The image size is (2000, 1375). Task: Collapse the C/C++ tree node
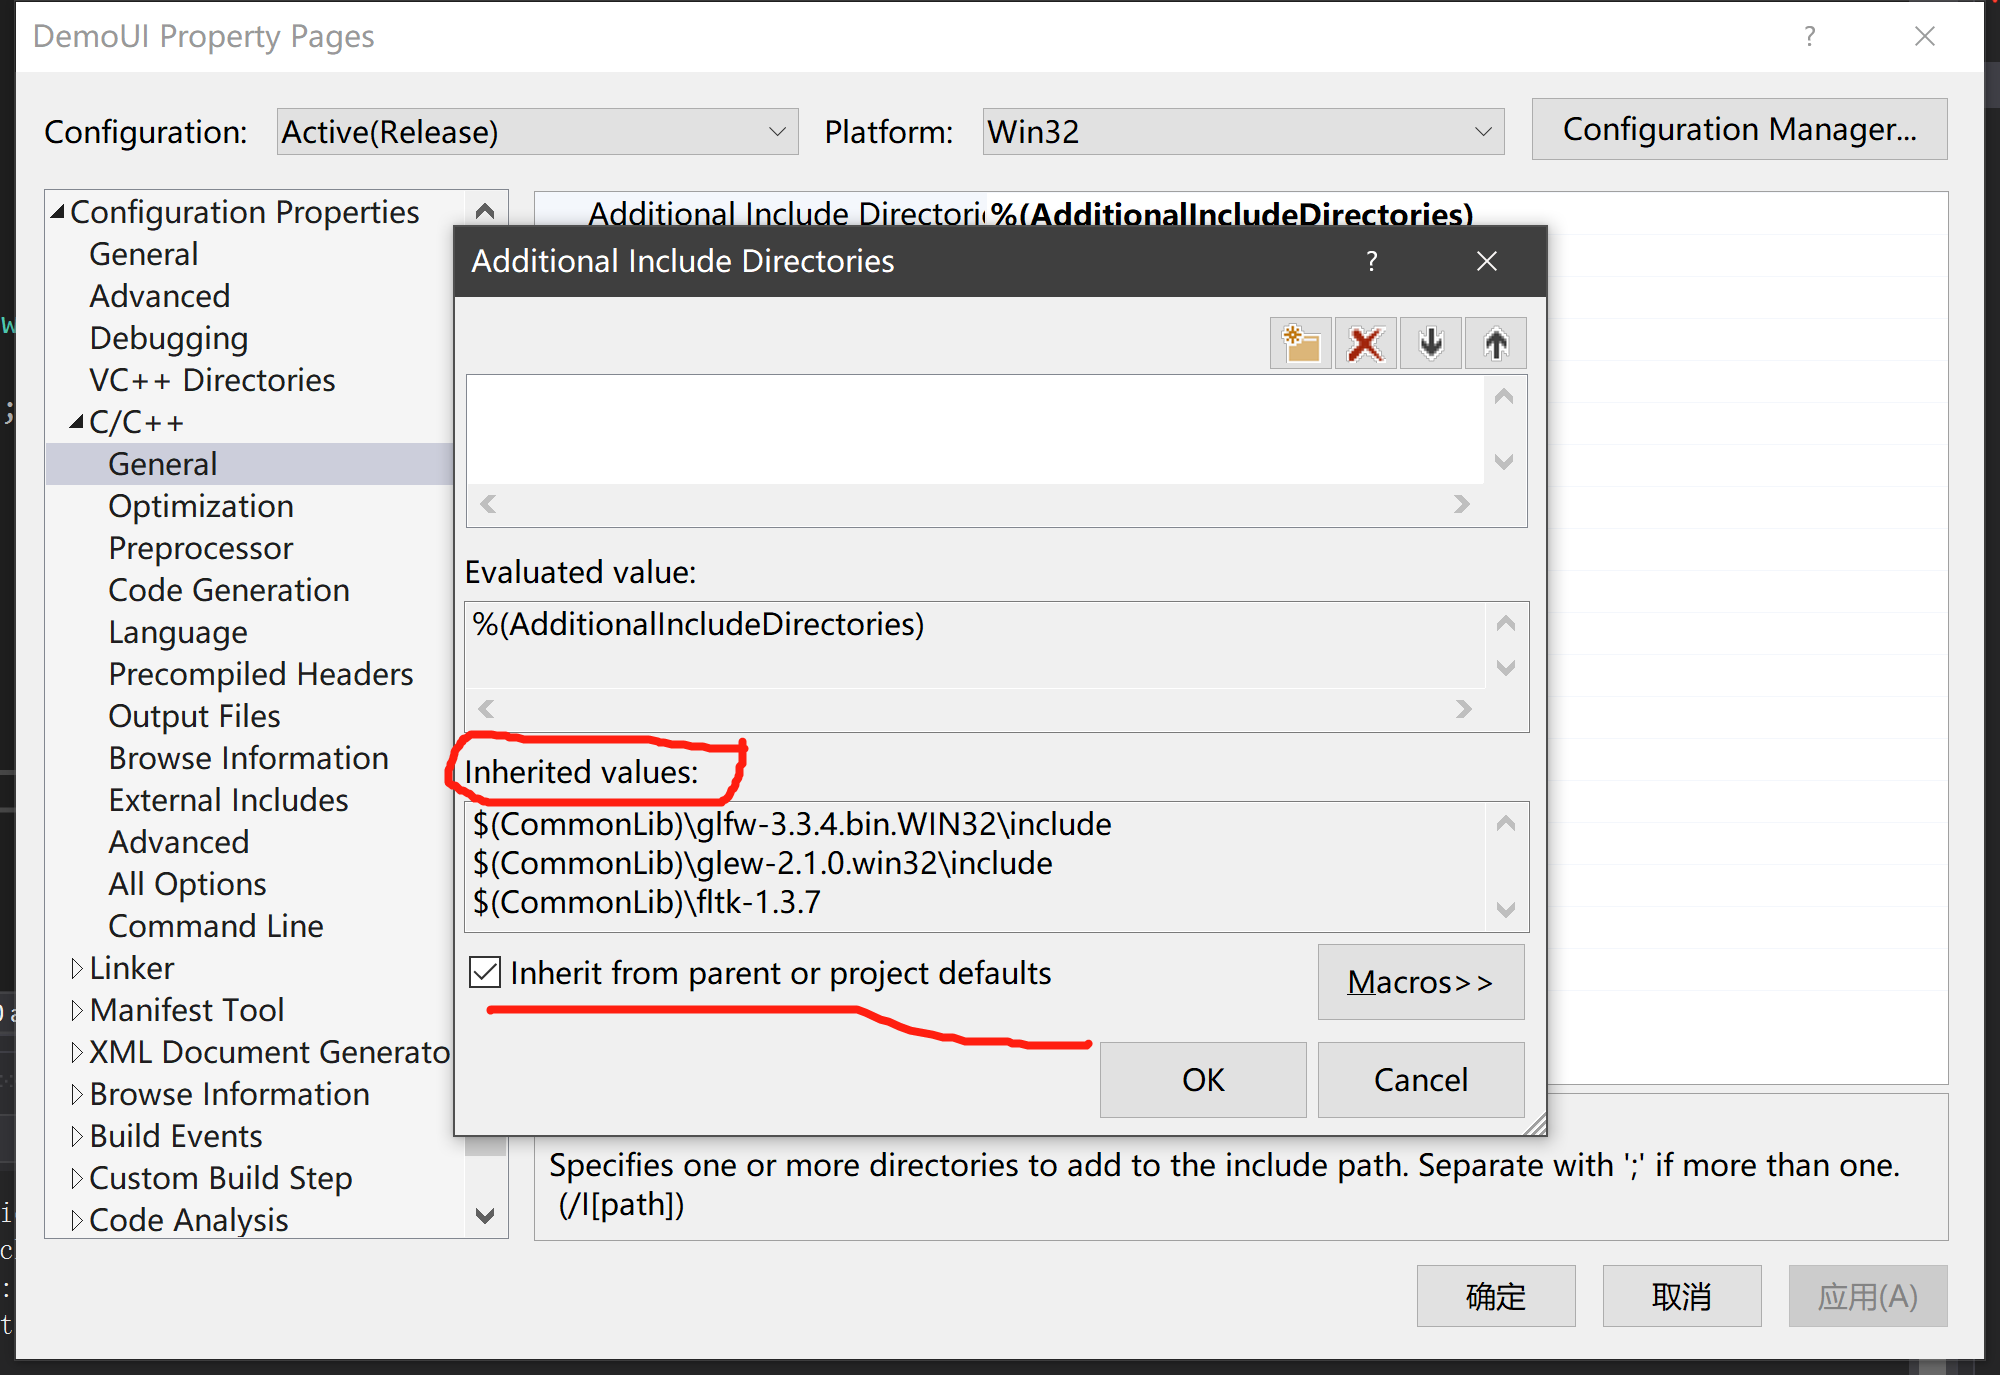coord(77,423)
